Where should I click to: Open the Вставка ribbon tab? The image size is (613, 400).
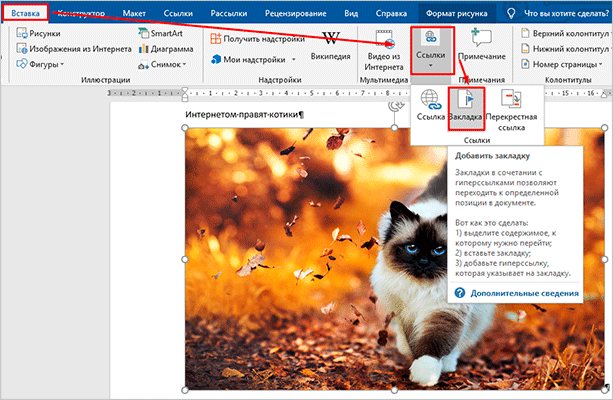point(25,13)
